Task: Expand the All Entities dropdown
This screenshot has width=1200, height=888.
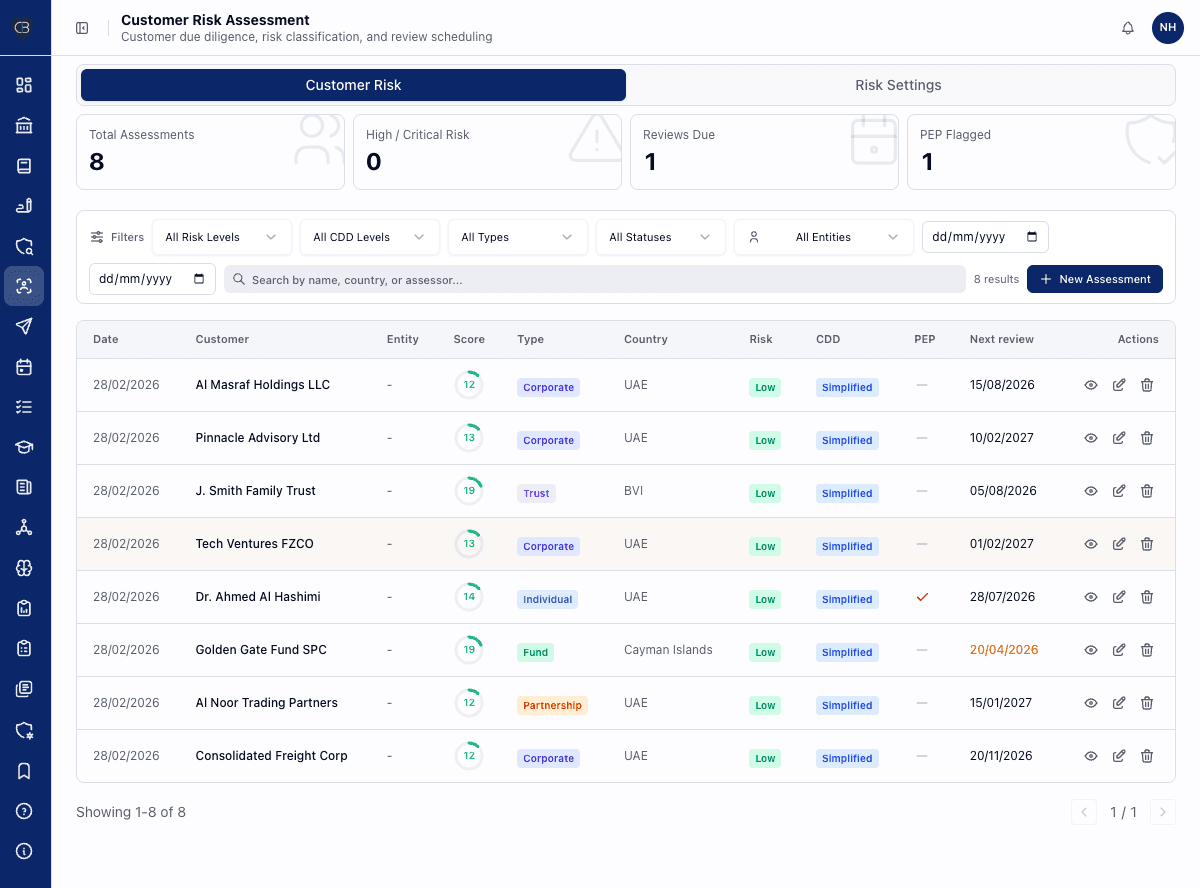Action: click(x=823, y=237)
